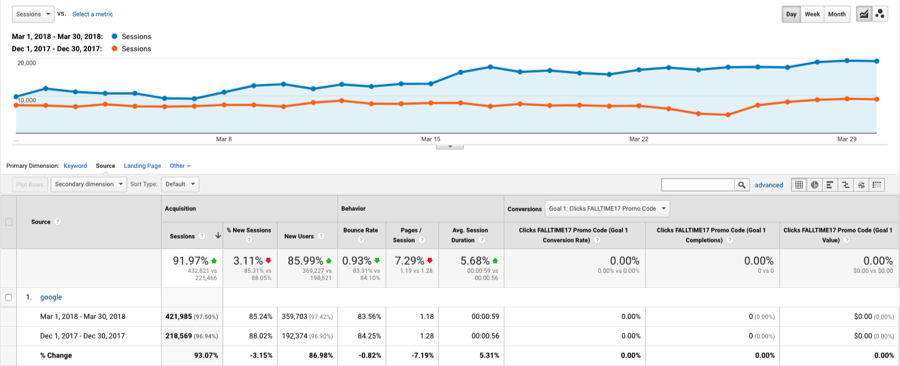Select the Percentage pie chart view icon
Image resolution: width=900 pixels, height=366 pixels.
click(814, 185)
